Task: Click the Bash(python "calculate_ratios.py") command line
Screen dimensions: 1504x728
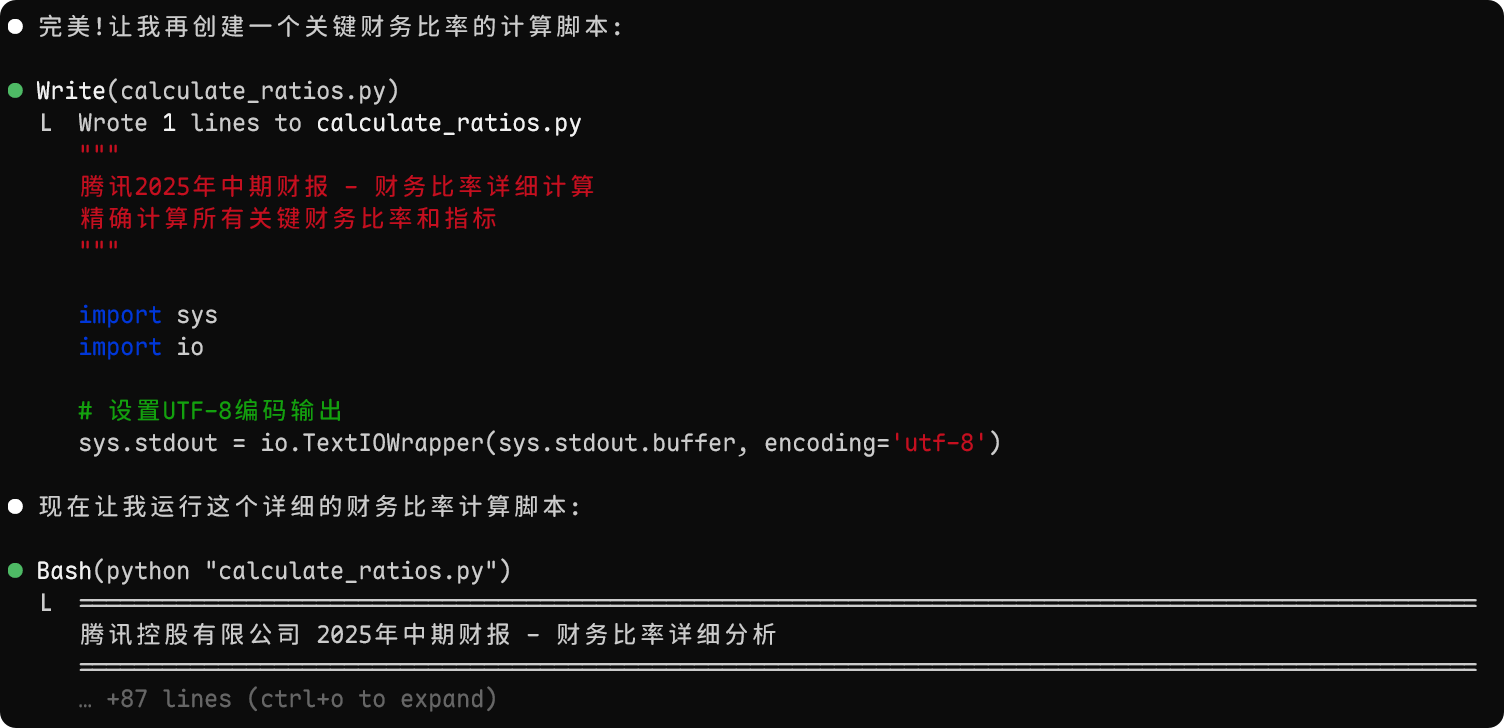Action: 274,571
